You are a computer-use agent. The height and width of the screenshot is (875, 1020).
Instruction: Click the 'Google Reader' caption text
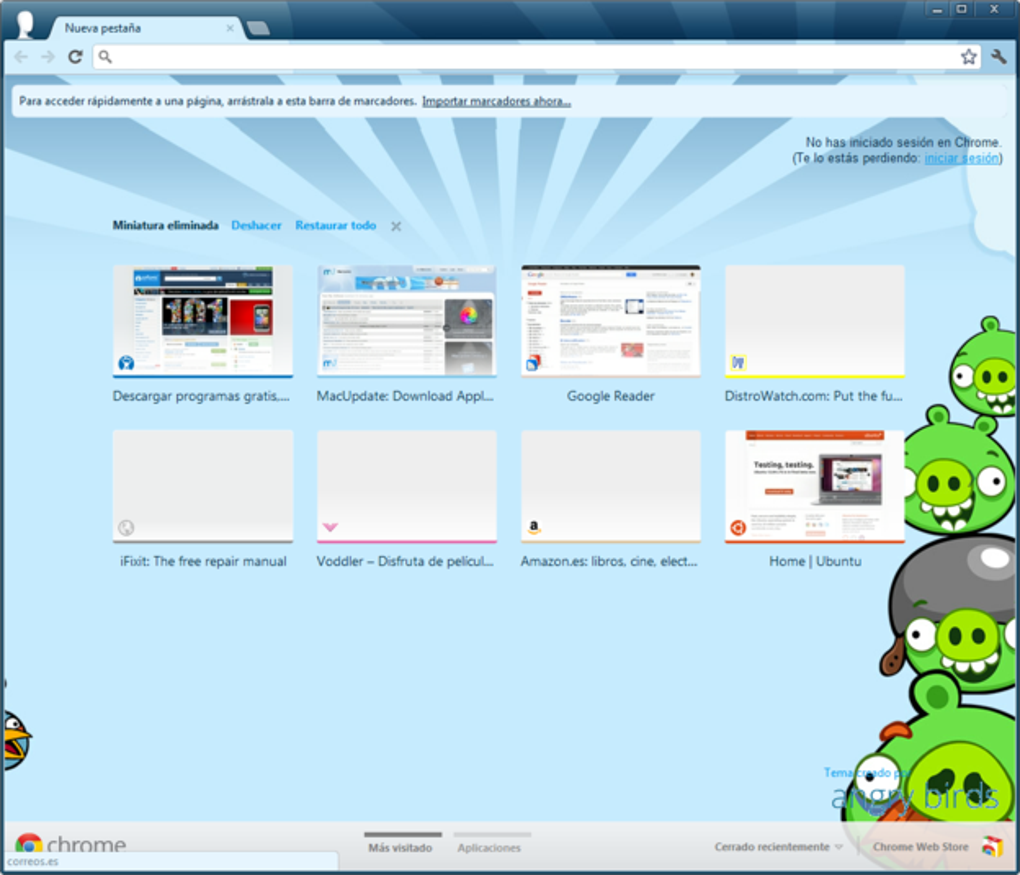(611, 396)
